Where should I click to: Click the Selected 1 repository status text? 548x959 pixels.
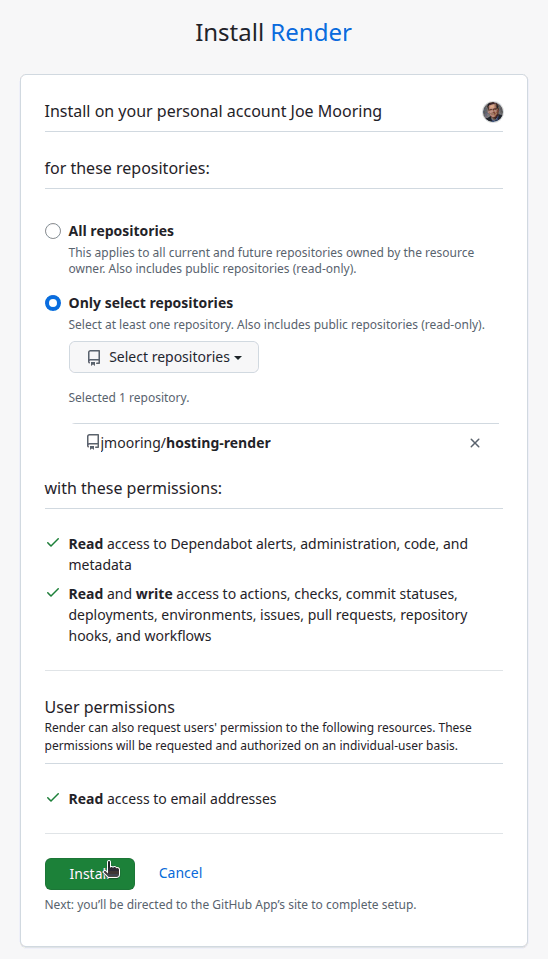coord(129,398)
